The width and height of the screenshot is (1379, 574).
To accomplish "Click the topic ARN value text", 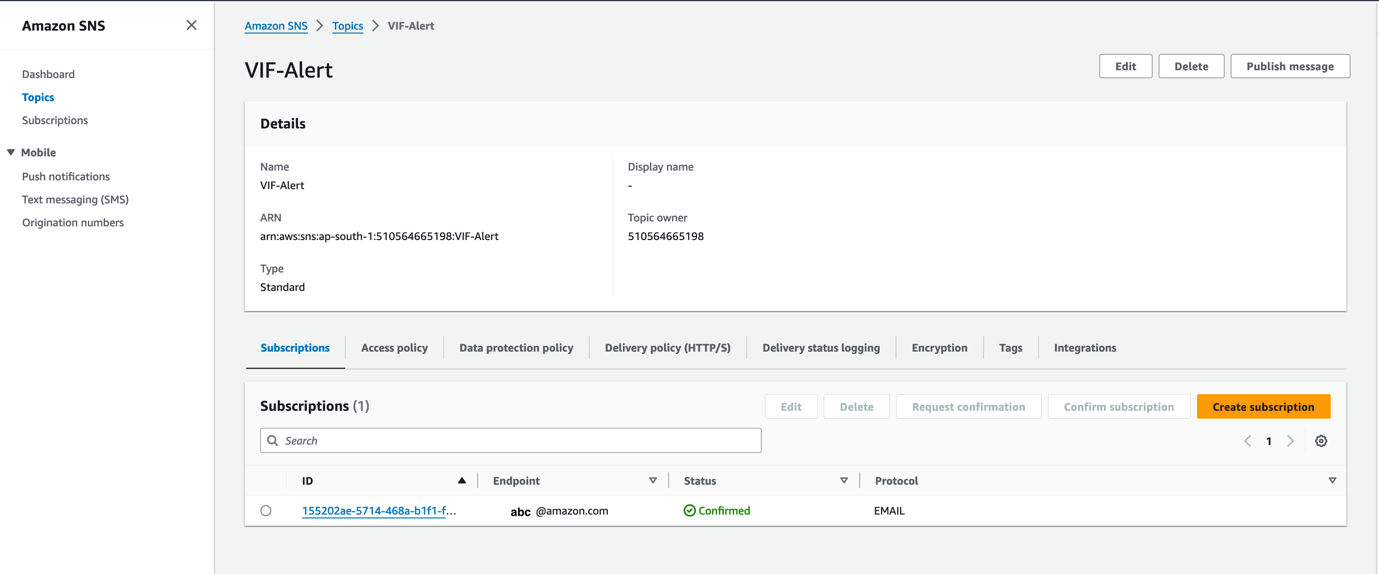I will click(x=379, y=236).
